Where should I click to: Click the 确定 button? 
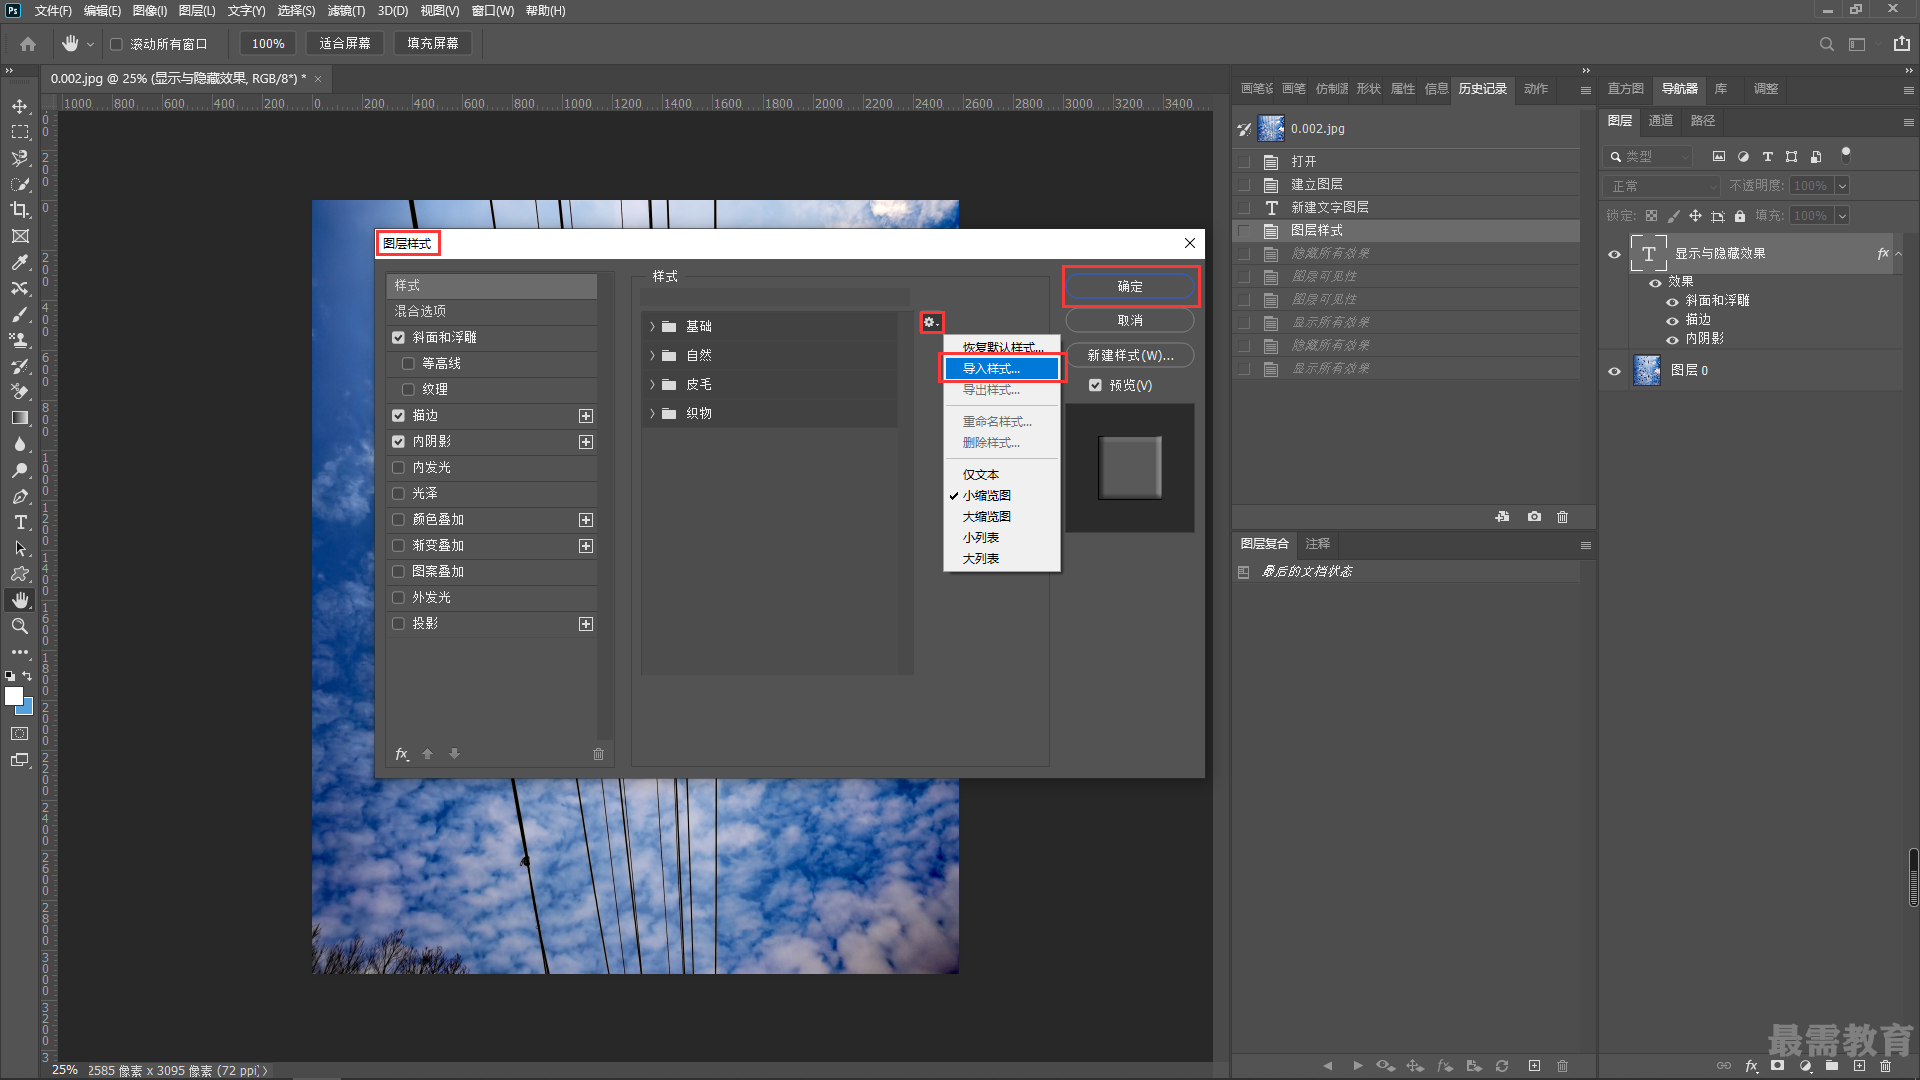(x=1130, y=287)
